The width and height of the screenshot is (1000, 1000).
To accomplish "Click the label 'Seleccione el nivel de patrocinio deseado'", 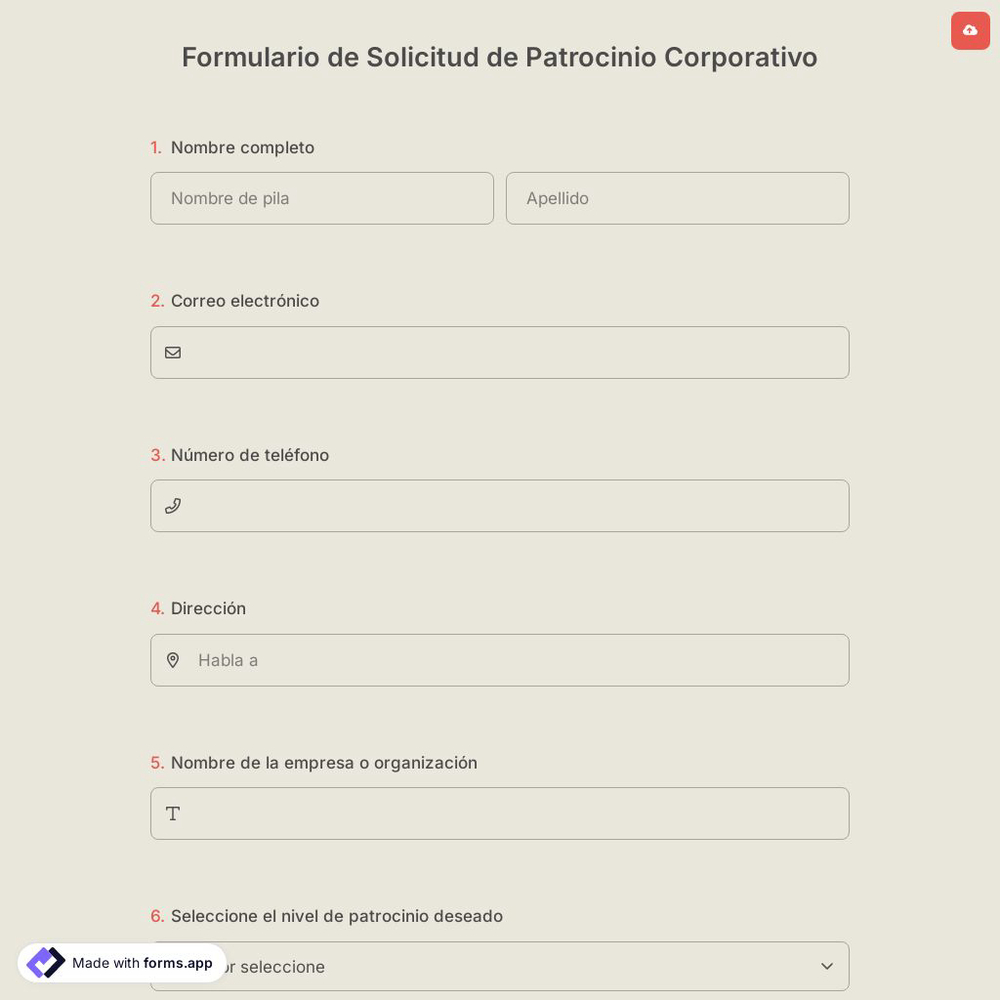I will (x=335, y=916).
